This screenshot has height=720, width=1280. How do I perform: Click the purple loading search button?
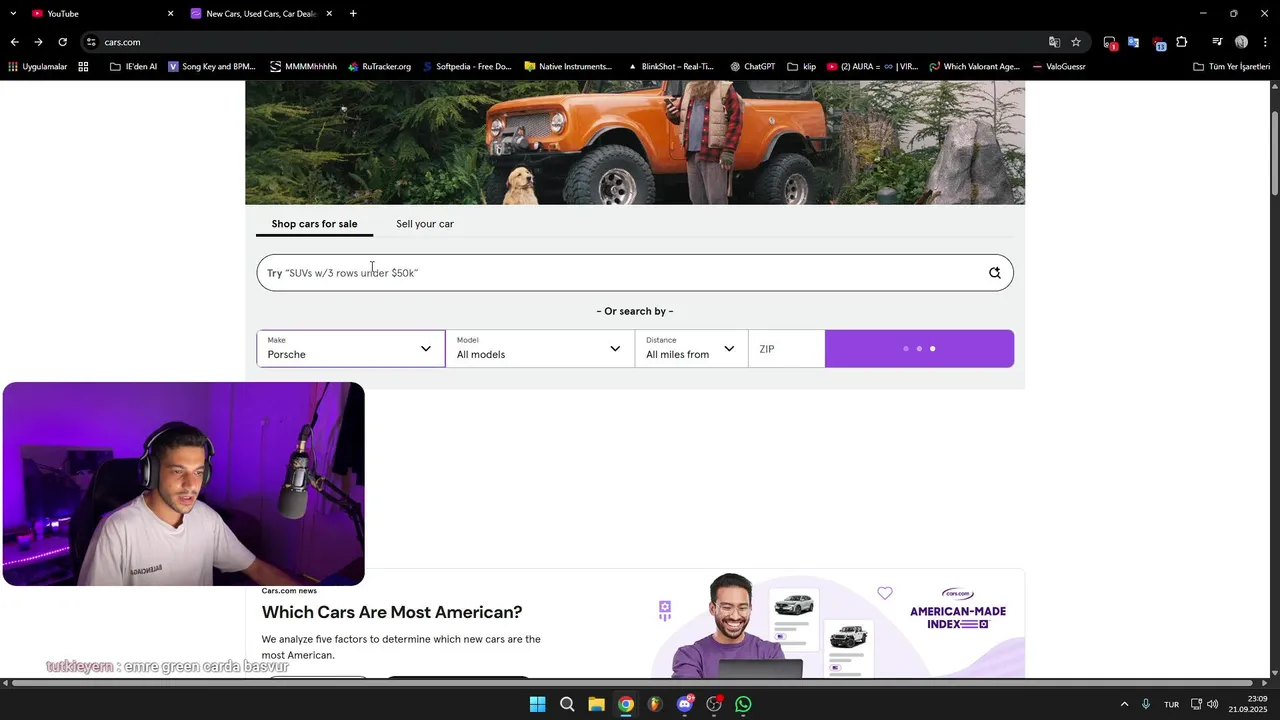click(919, 349)
